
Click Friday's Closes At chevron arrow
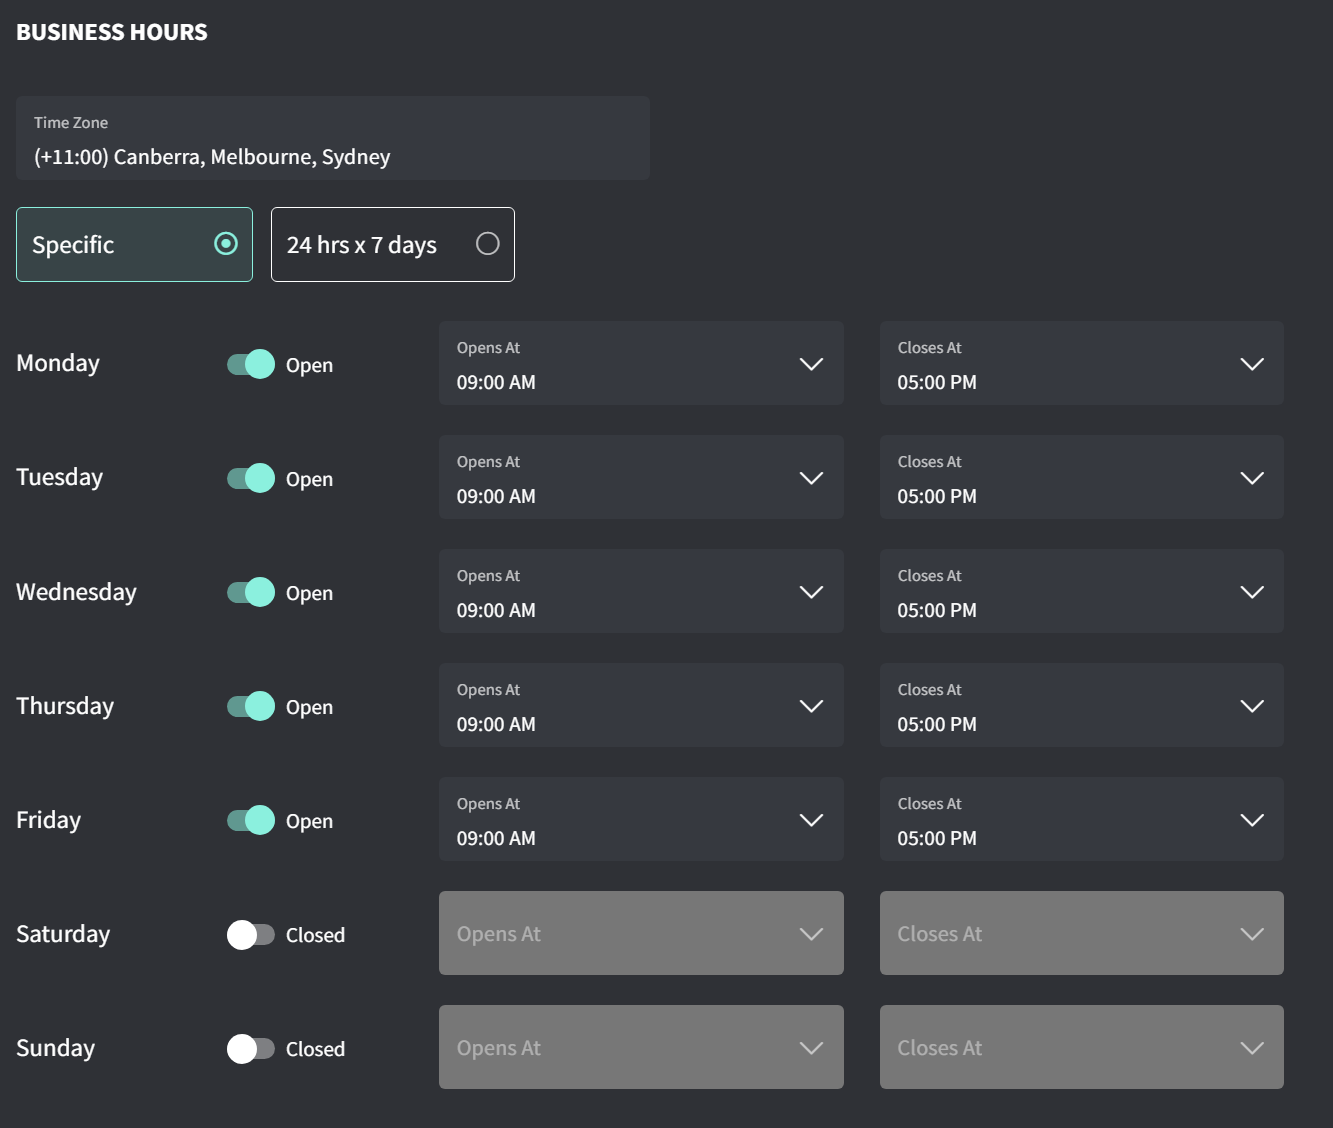pyautogui.click(x=1252, y=820)
